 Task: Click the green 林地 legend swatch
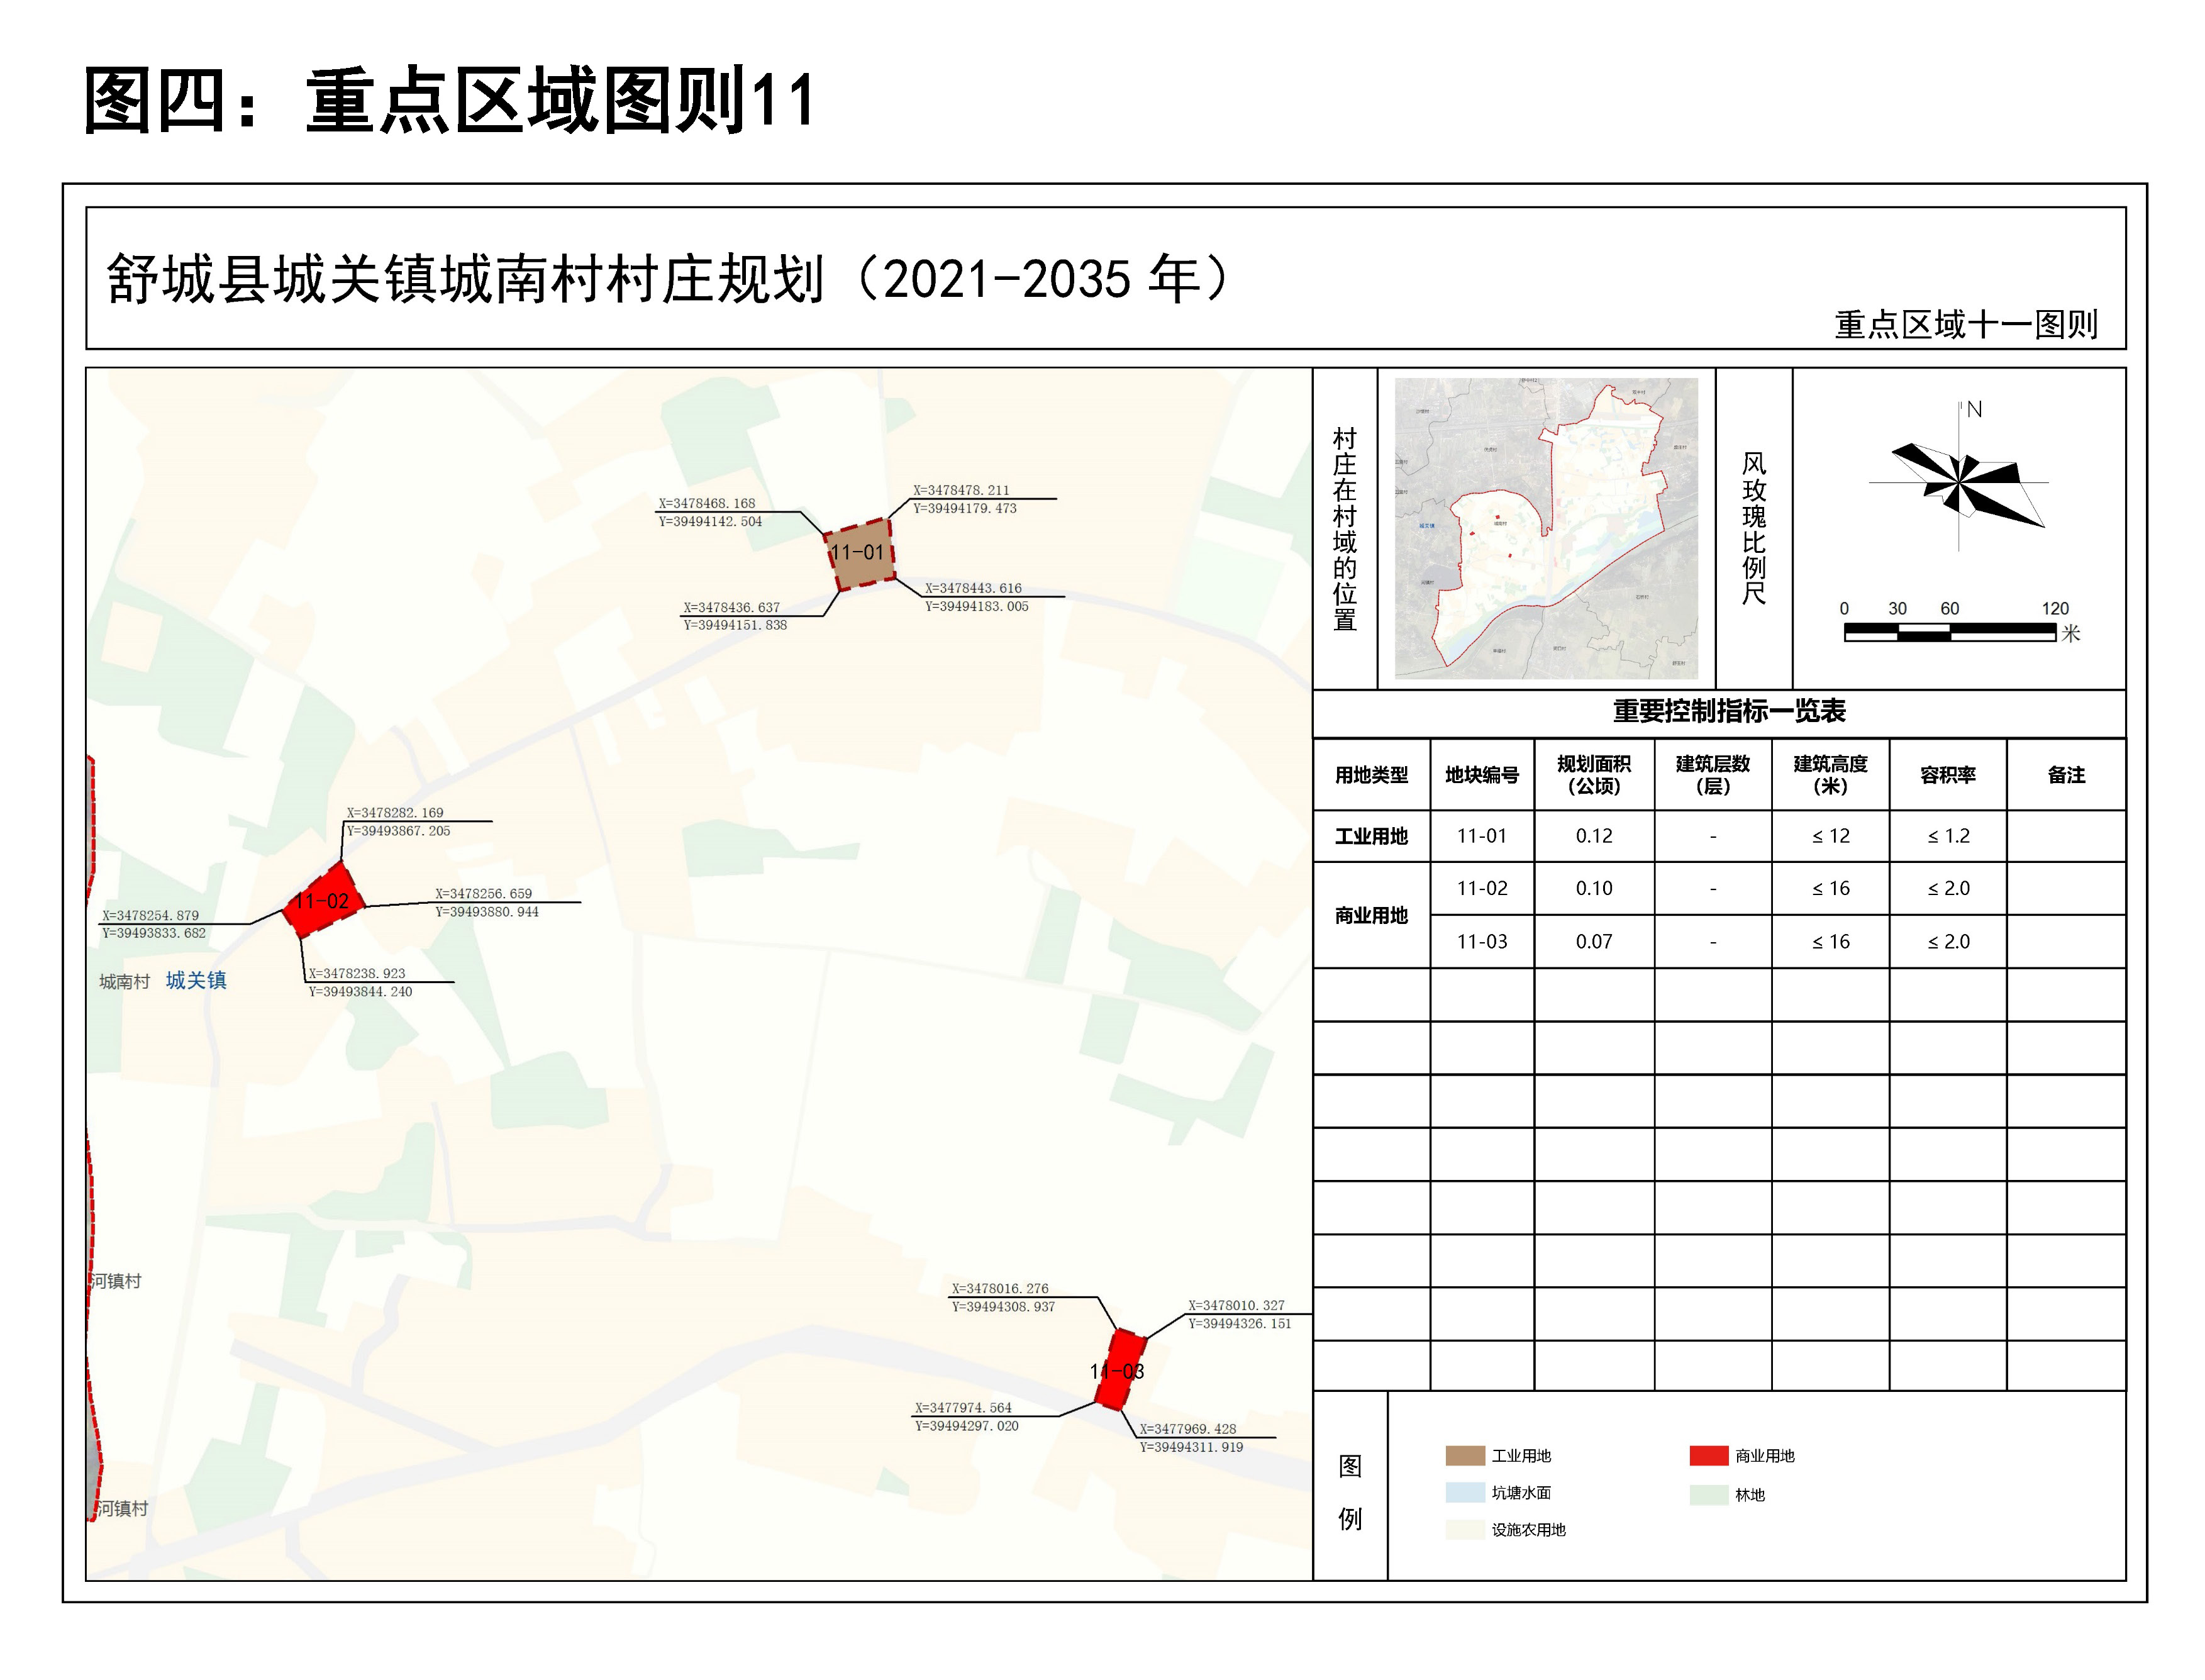pos(1709,1494)
